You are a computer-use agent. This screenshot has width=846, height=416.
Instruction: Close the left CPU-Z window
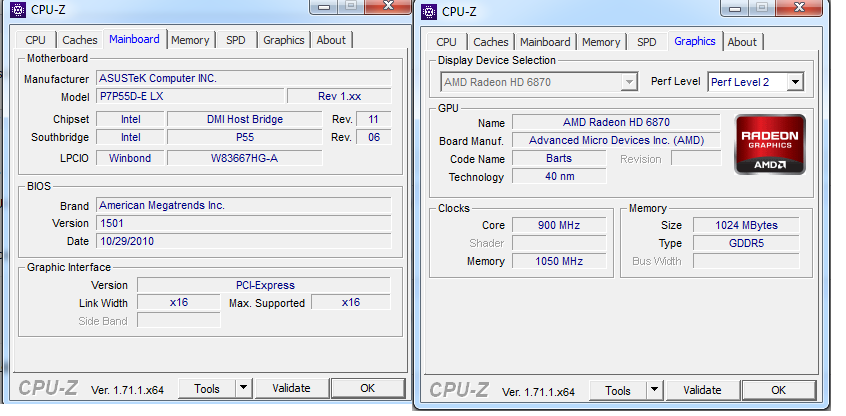coord(388,6)
